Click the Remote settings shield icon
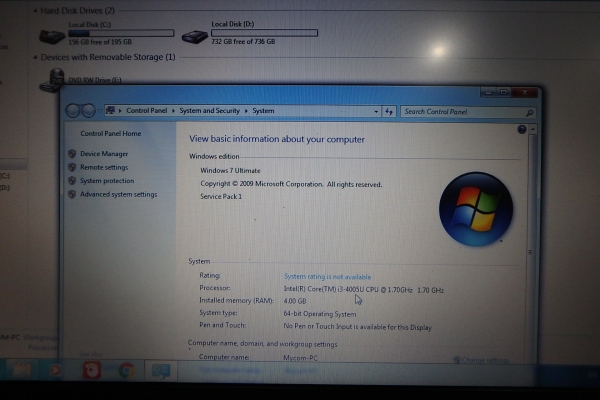Screen dimensions: 600x400 coord(72,167)
